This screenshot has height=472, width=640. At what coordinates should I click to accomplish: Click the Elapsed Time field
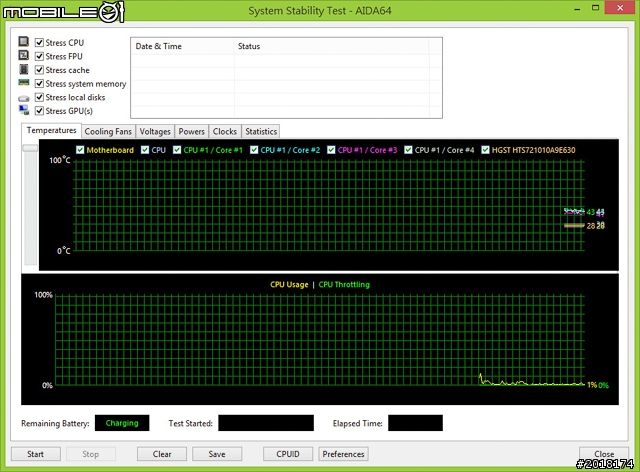[415, 423]
